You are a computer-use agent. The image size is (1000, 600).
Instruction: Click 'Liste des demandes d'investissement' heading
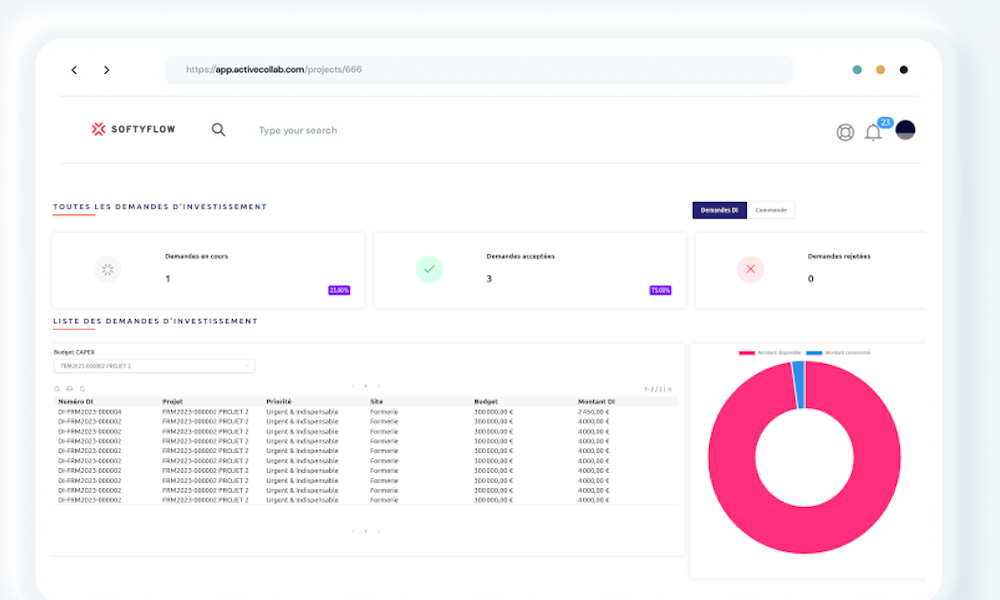pos(156,321)
